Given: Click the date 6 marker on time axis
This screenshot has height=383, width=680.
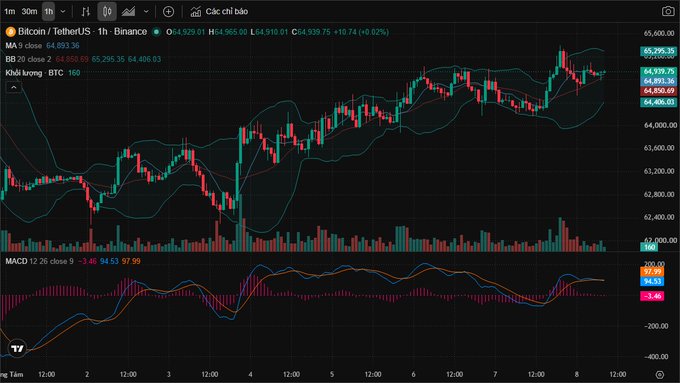Looking at the screenshot, I should tap(413, 374).
